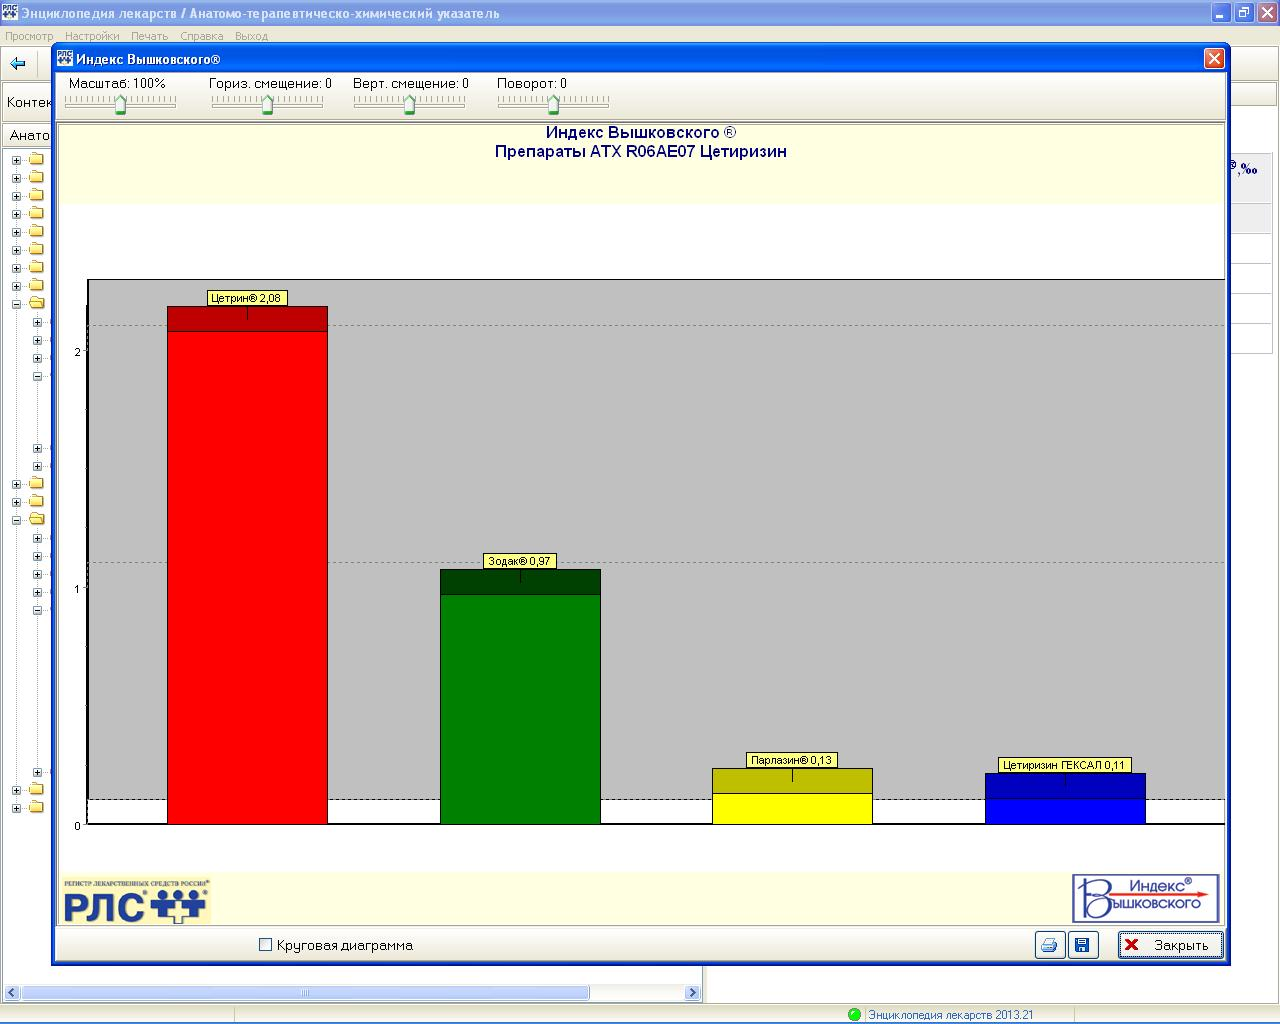Screen dimensions: 1280x1024
Task: Save the chart with the floppy disk icon
Action: (x=1081, y=945)
